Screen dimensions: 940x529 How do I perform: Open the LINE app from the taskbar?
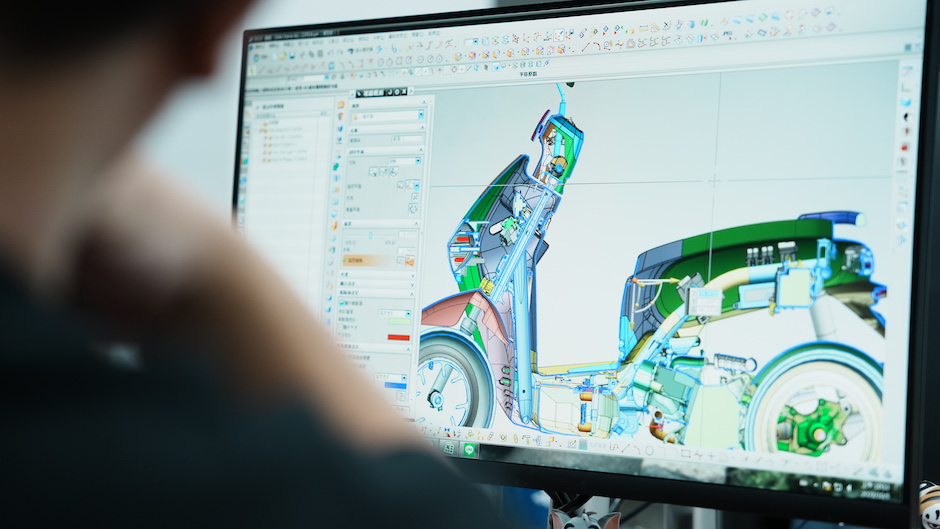tap(469, 450)
